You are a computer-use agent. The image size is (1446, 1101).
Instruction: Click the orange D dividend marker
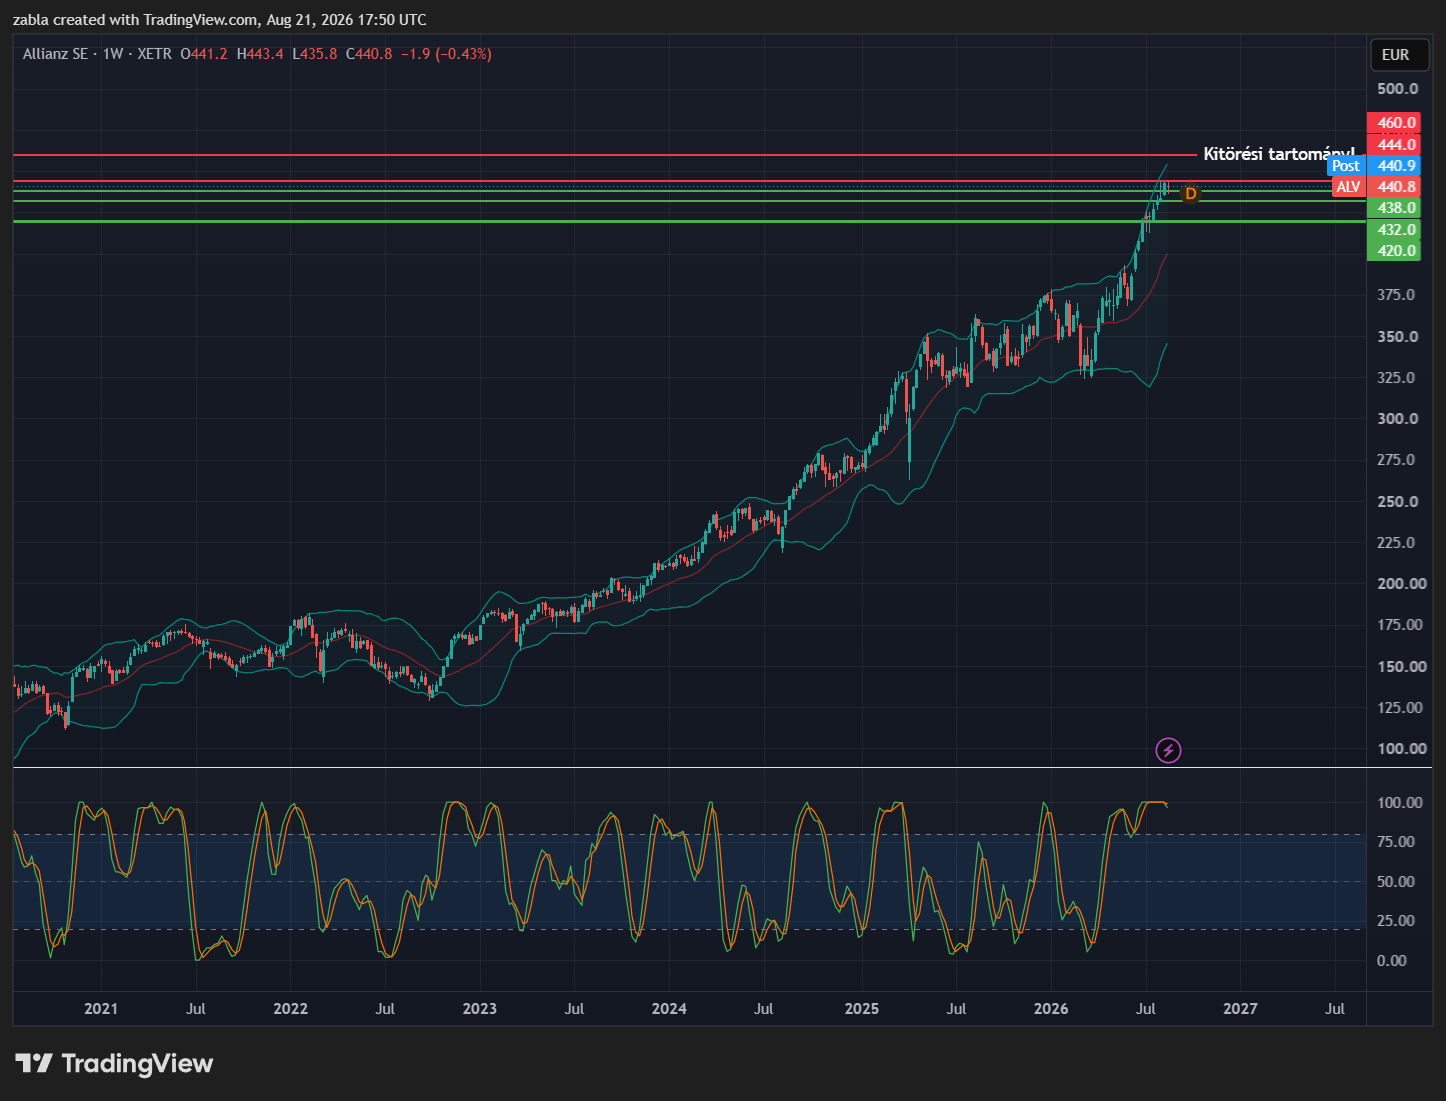[x=1190, y=193]
